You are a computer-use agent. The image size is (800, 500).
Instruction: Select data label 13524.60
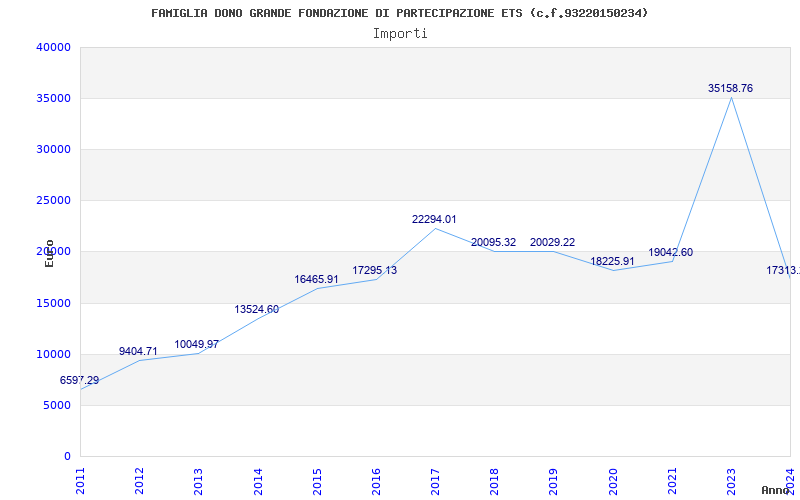pyautogui.click(x=257, y=310)
